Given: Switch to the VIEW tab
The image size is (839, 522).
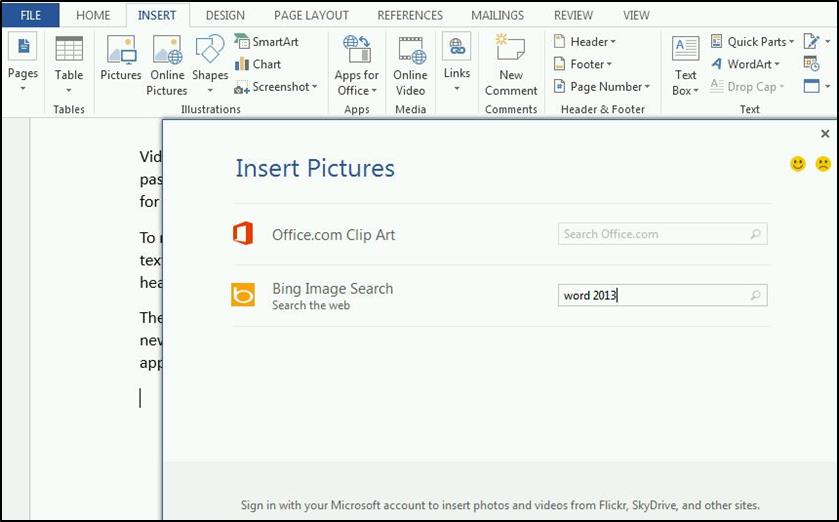Looking at the screenshot, I should (636, 16).
